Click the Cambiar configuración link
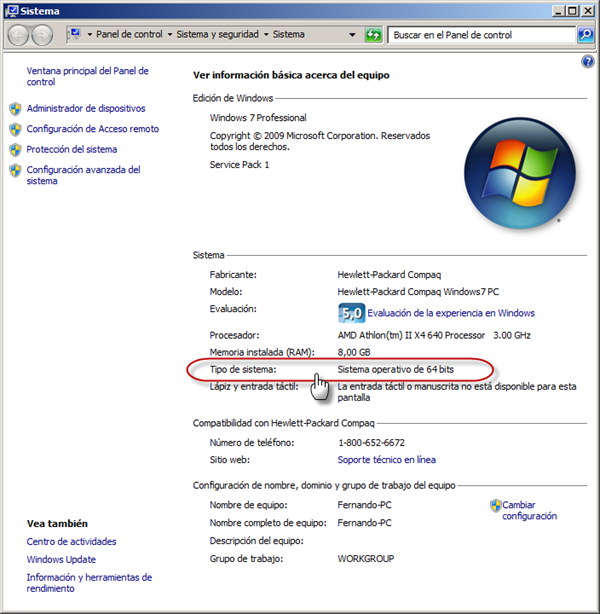The image size is (600, 614). (x=529, y=510)
